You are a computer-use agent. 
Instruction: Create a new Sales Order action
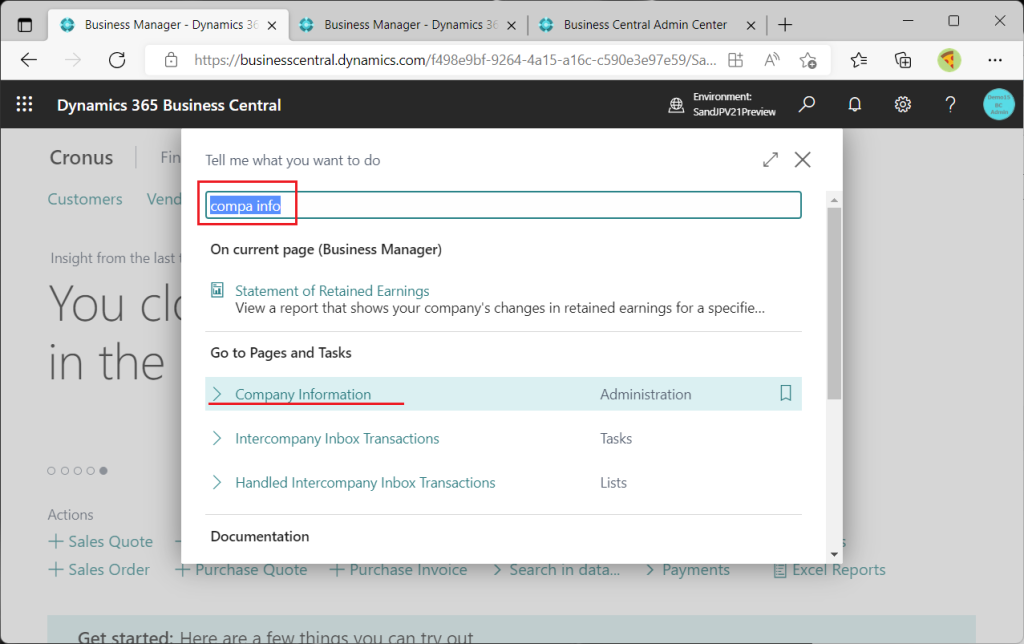pos(99,570)
